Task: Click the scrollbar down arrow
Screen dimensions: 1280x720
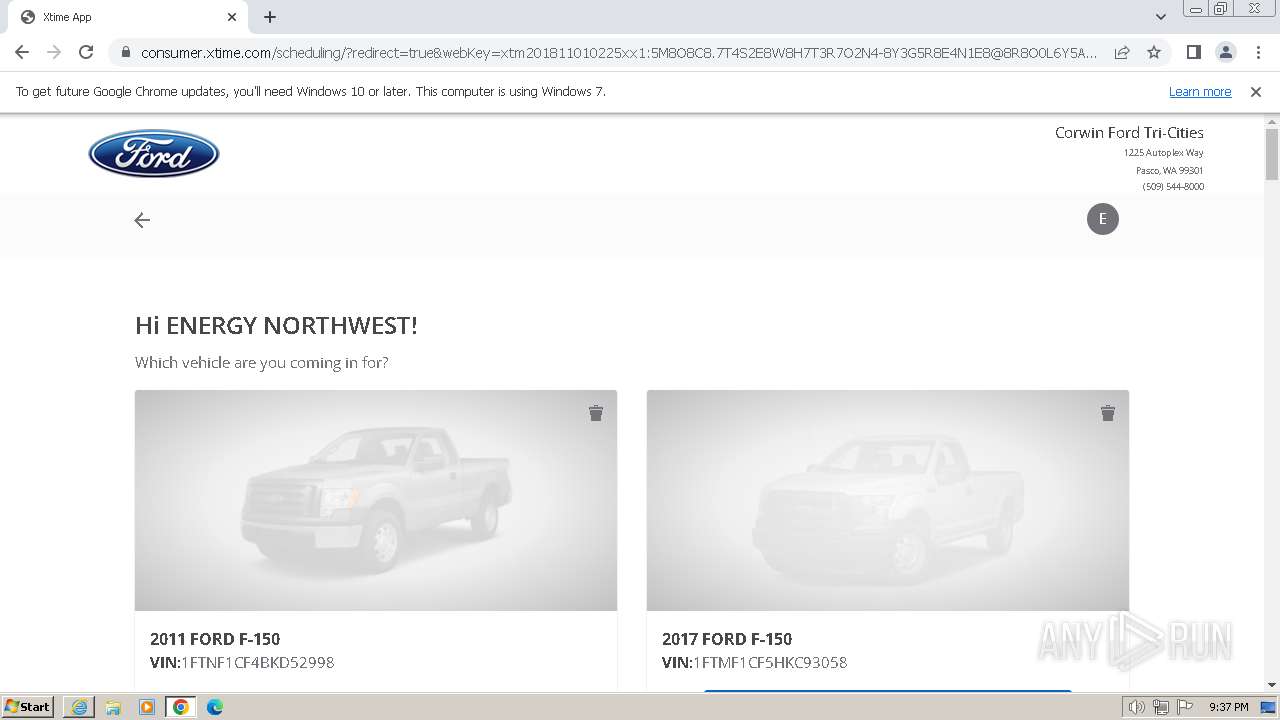Action: click(1272, 685)
